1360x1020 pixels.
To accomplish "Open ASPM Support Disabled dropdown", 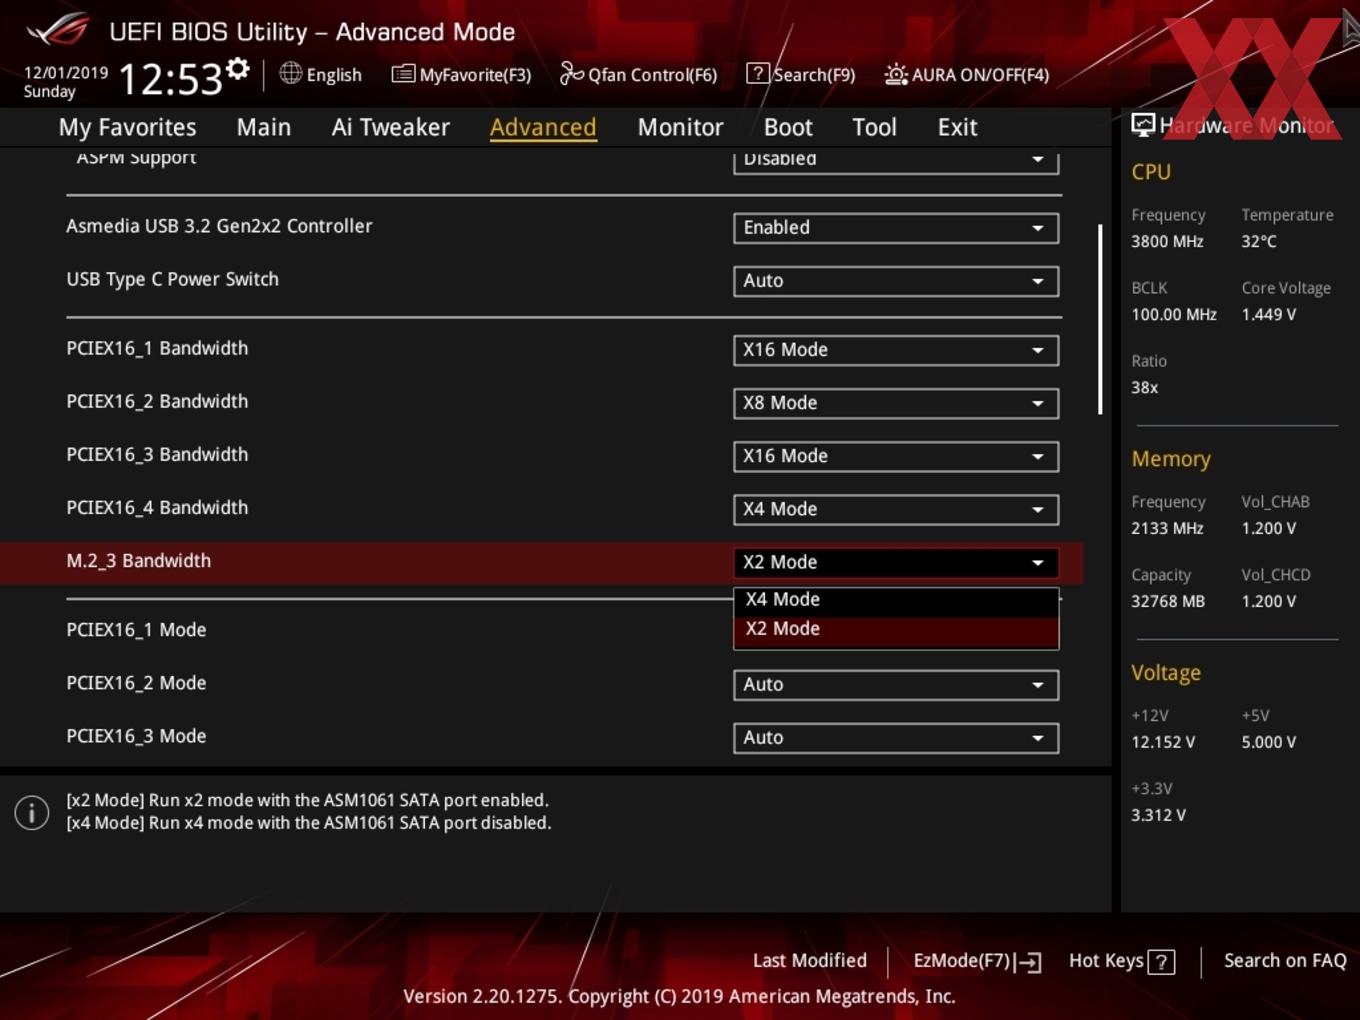I will 896,160.
